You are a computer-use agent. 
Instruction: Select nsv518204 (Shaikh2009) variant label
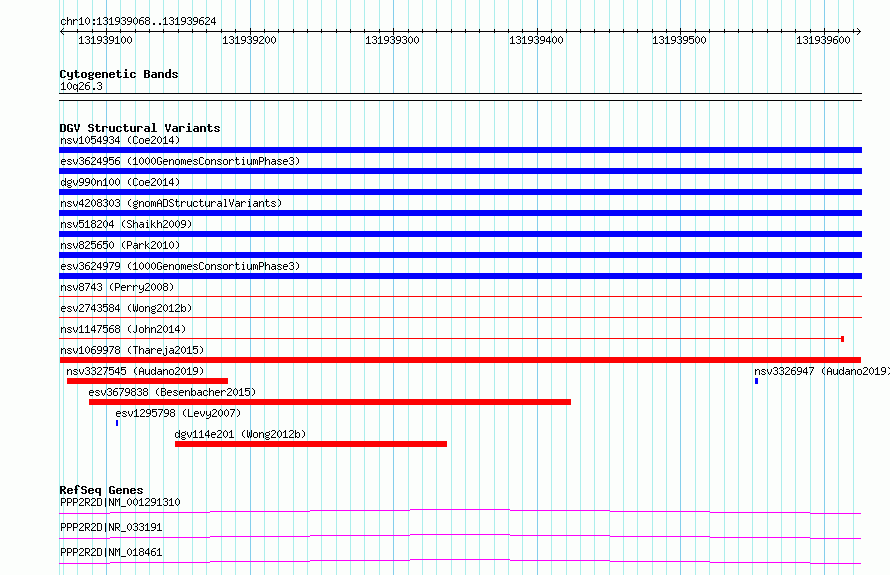126,224
